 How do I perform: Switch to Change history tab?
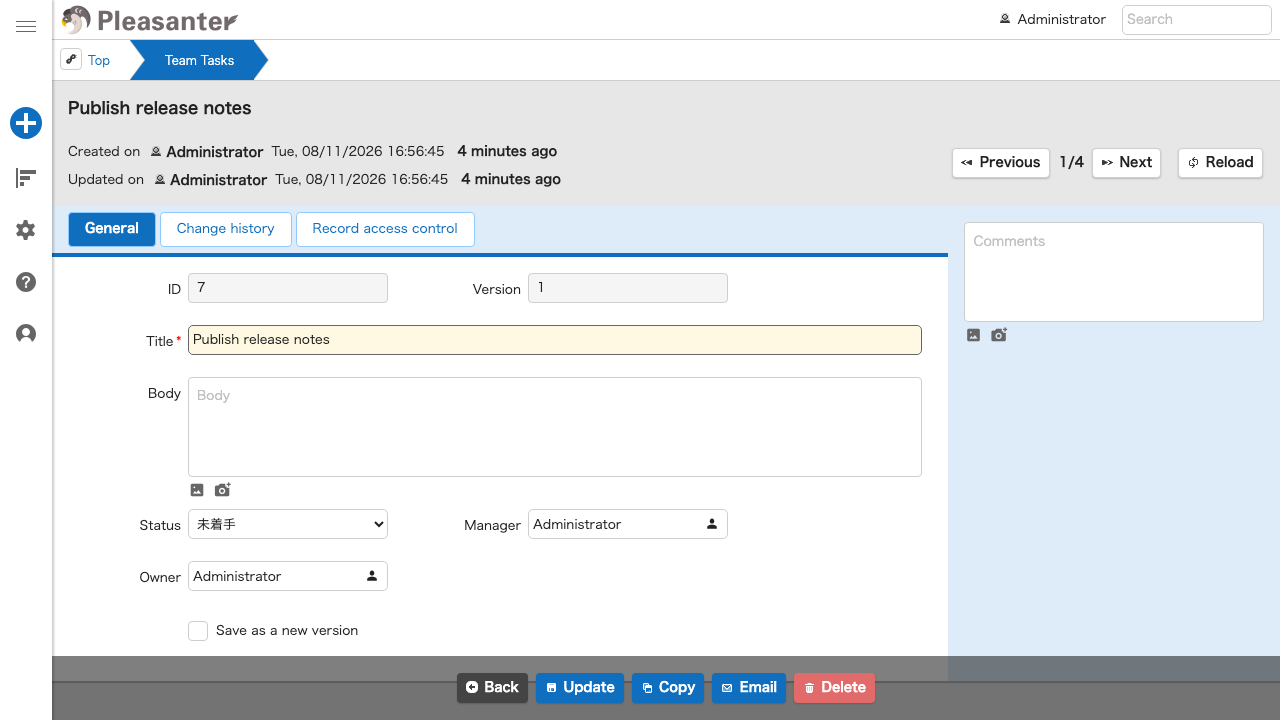(226, 229)
